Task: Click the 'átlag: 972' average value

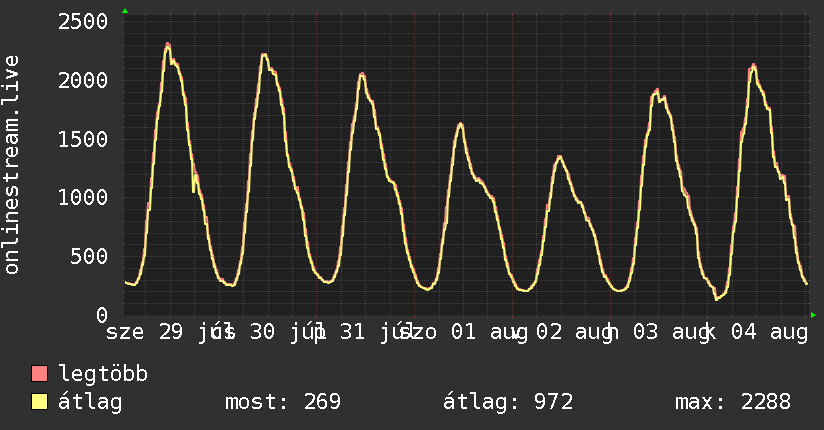Action: pos(508,402)
